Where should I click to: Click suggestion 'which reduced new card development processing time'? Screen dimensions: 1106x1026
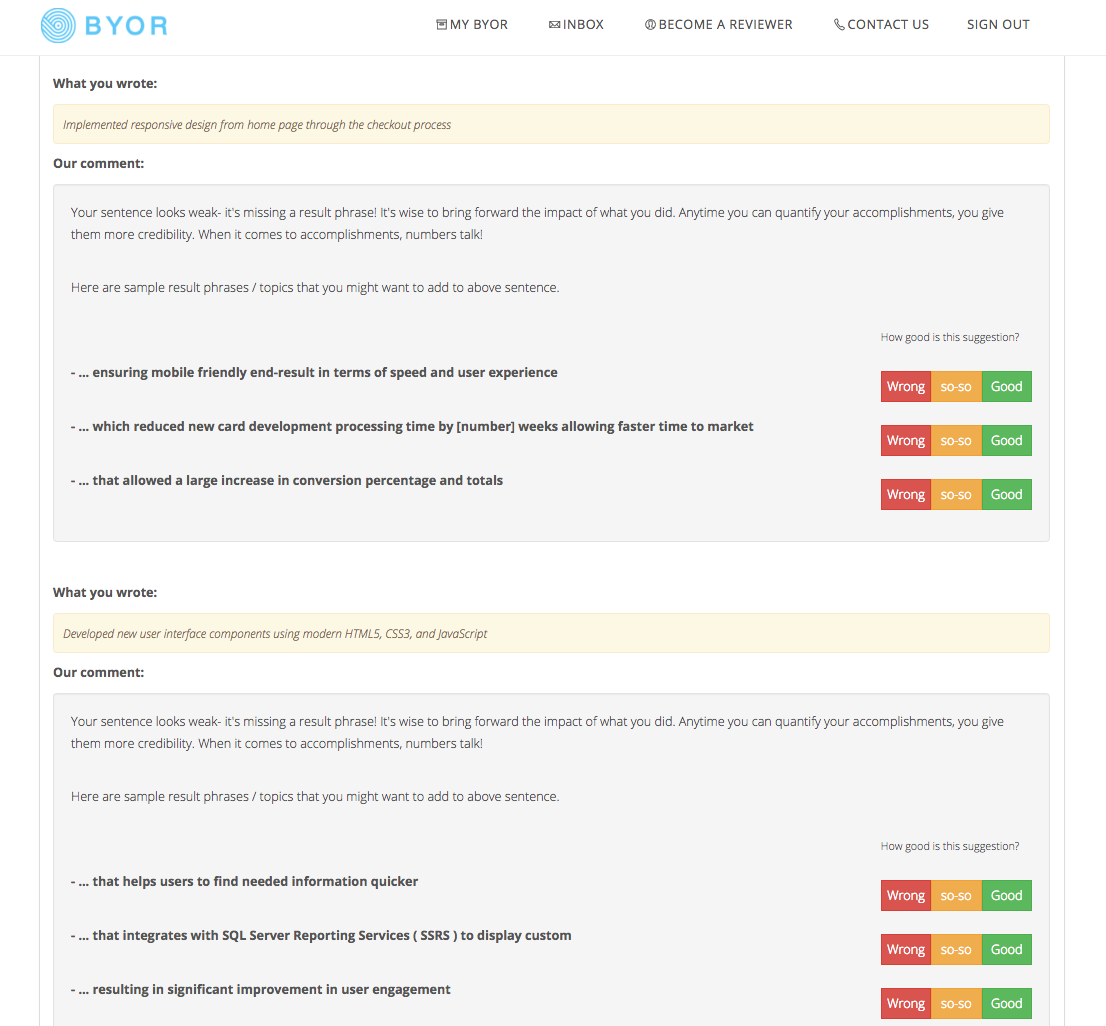[x=412, y=427]
